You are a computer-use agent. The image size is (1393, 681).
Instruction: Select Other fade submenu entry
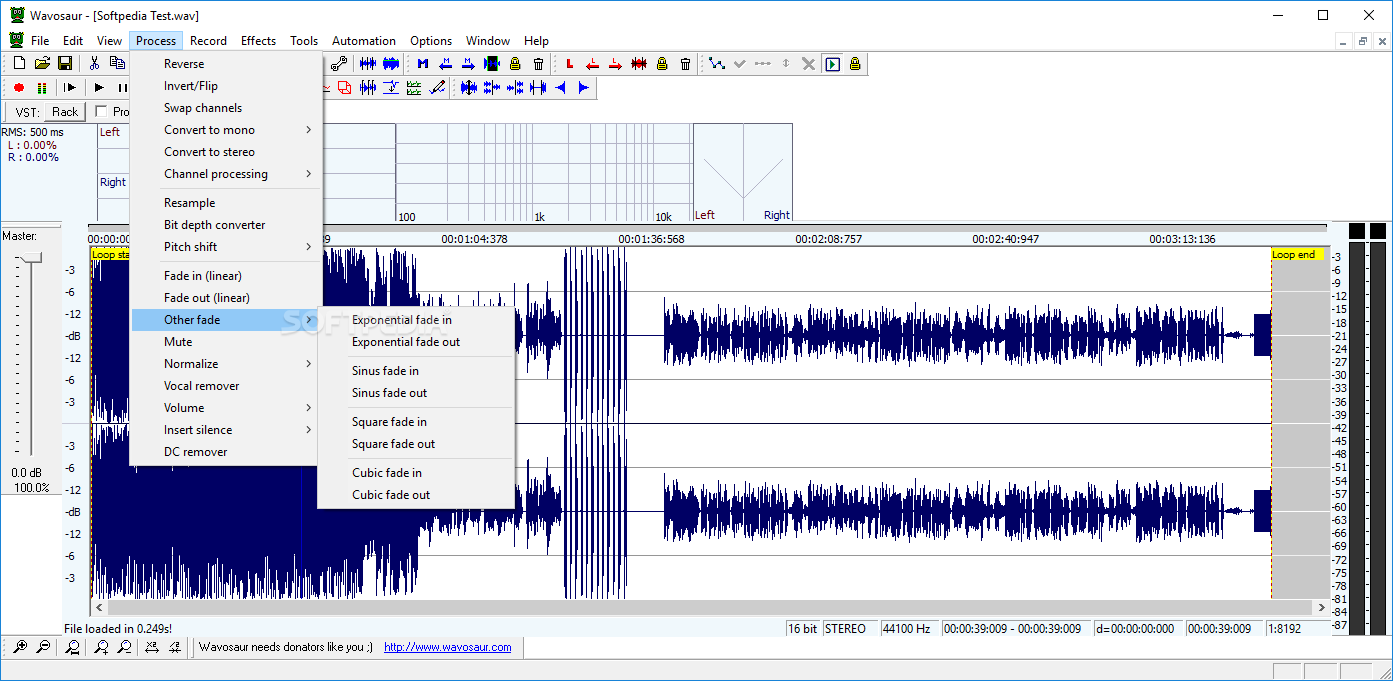pyautogui.click(x=226, y=320)
